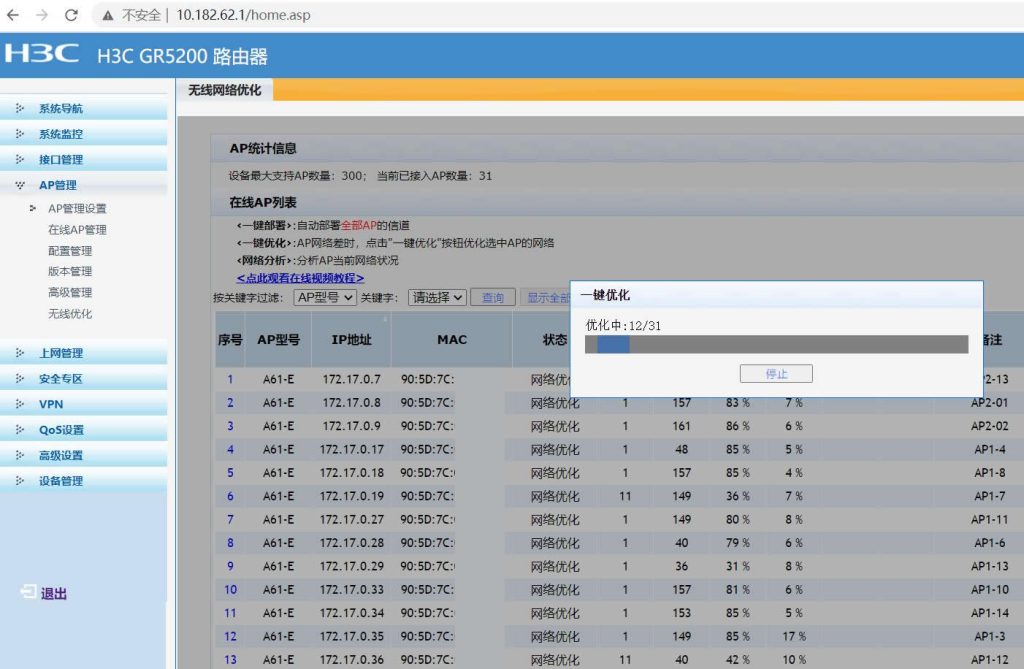Click the address bar URL 10.182.62.1/home.asp
Image resolution: width=1024 pixels, height=669 pixels.
[x=243, y=15]
